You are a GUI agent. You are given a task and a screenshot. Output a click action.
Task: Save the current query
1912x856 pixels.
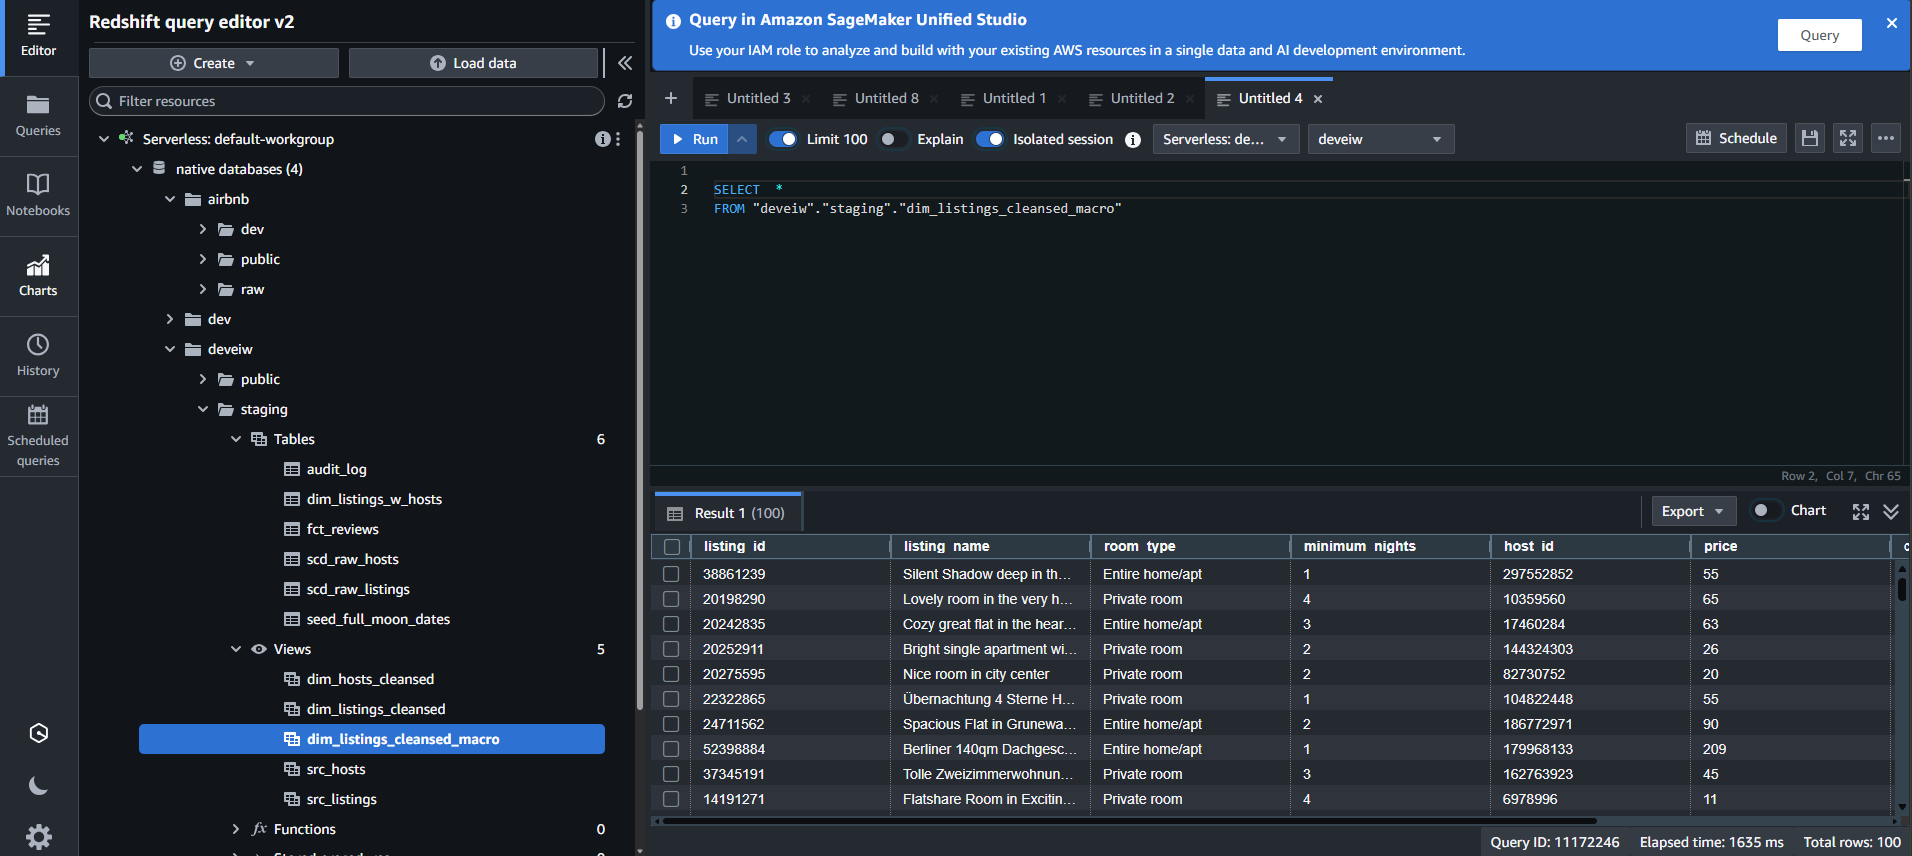[1810, 139]
